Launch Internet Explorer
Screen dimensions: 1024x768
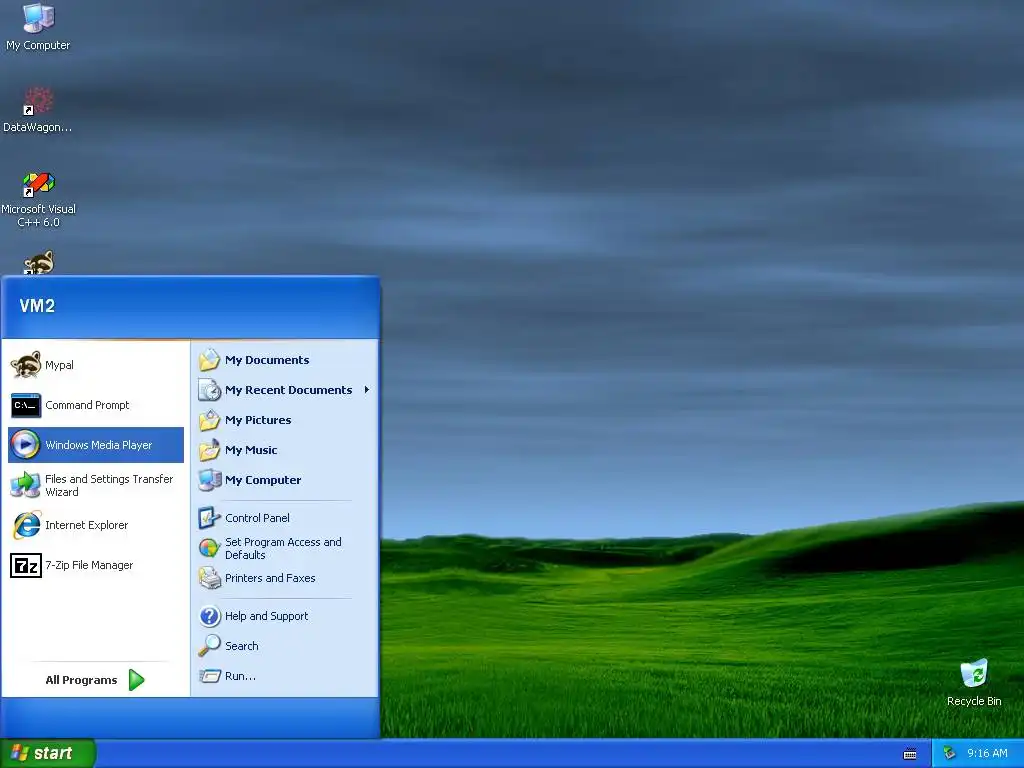(x=95, y=525)
